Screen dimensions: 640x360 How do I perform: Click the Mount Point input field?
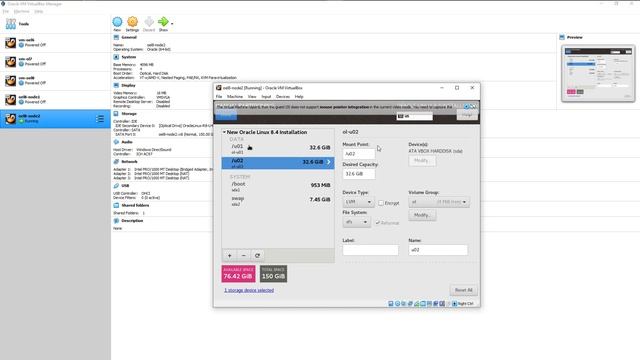point(359,154)
